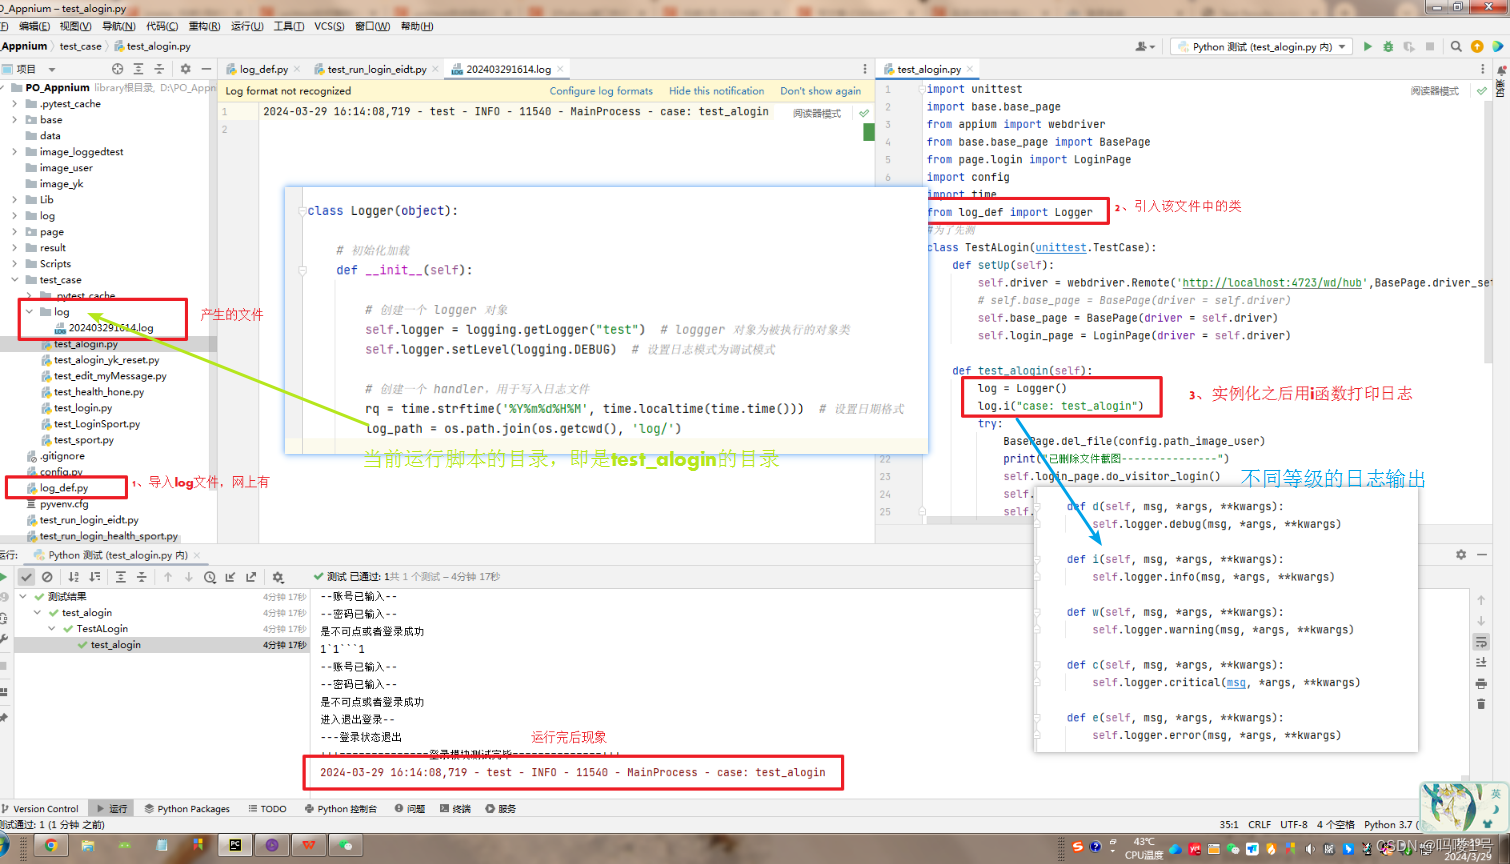This screenshot has width=1510, height=864.
Task: Export test results icon
Action: coord(251,577)
